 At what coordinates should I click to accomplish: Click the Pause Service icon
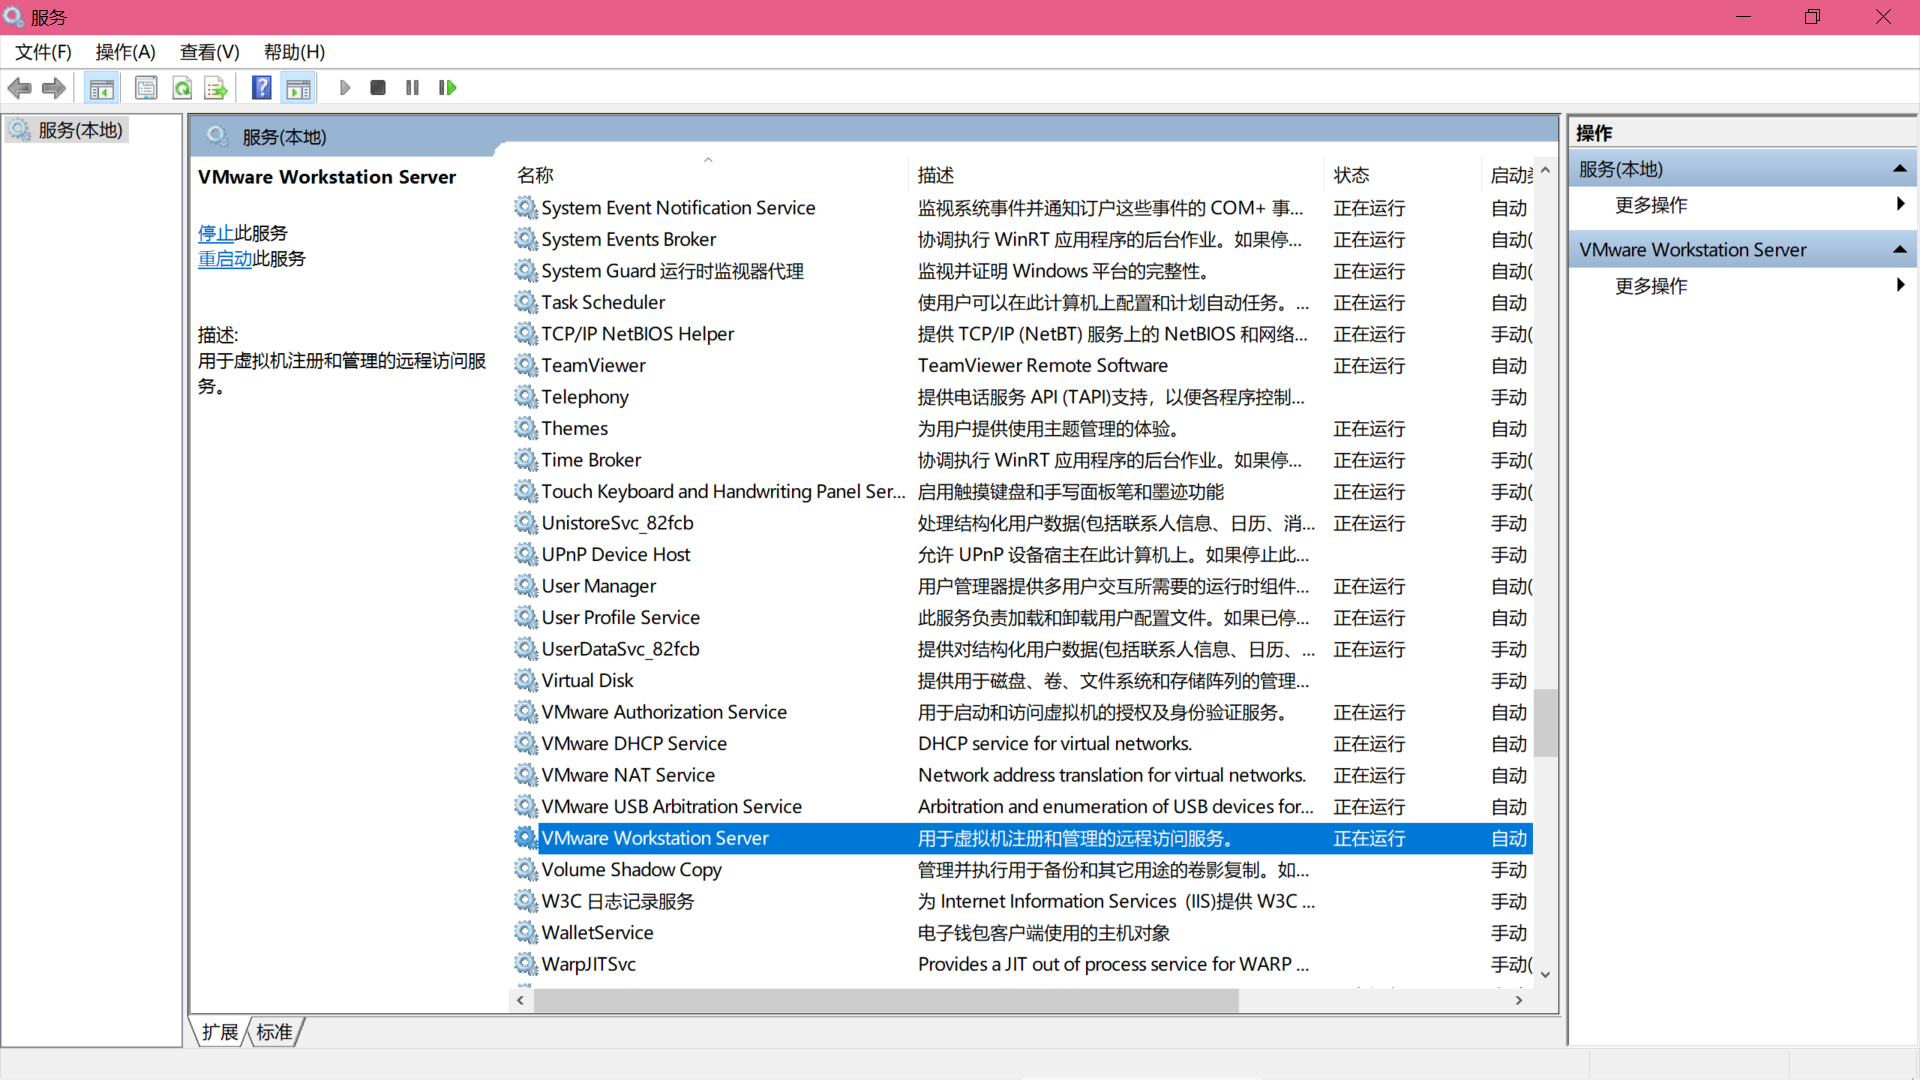point(412,88)
